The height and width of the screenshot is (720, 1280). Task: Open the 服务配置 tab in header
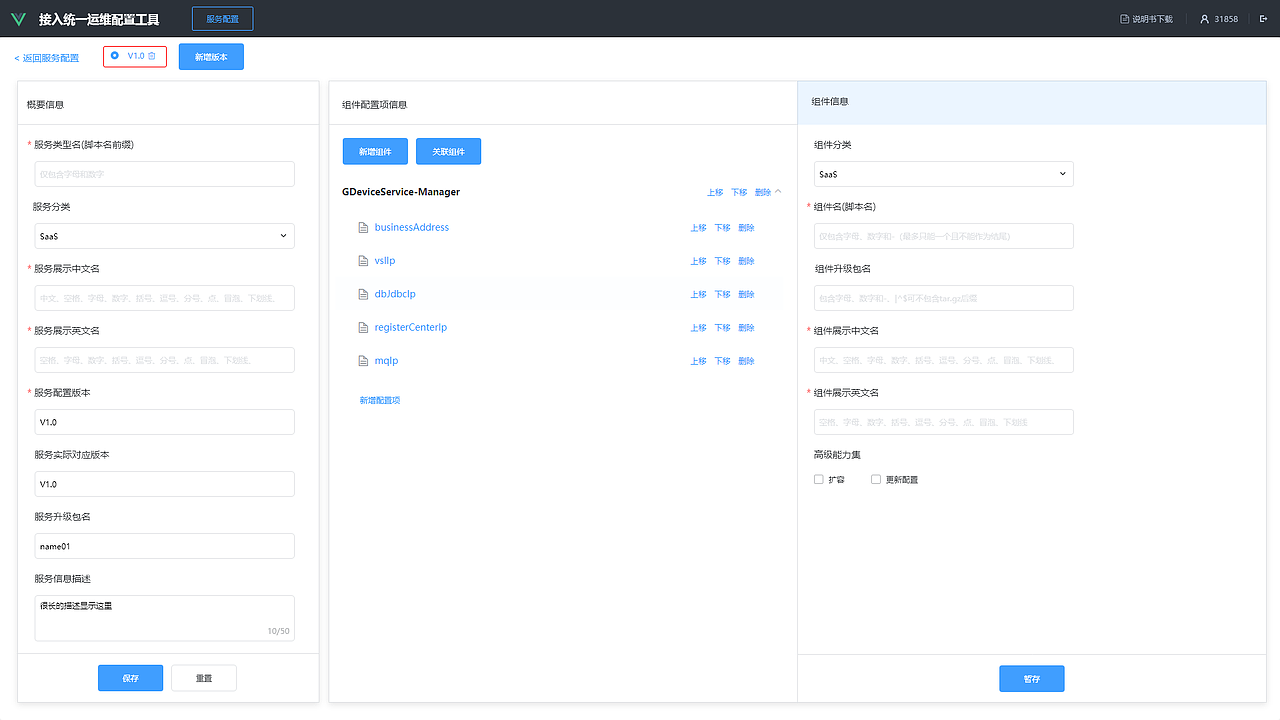click(x=222, y=19)
